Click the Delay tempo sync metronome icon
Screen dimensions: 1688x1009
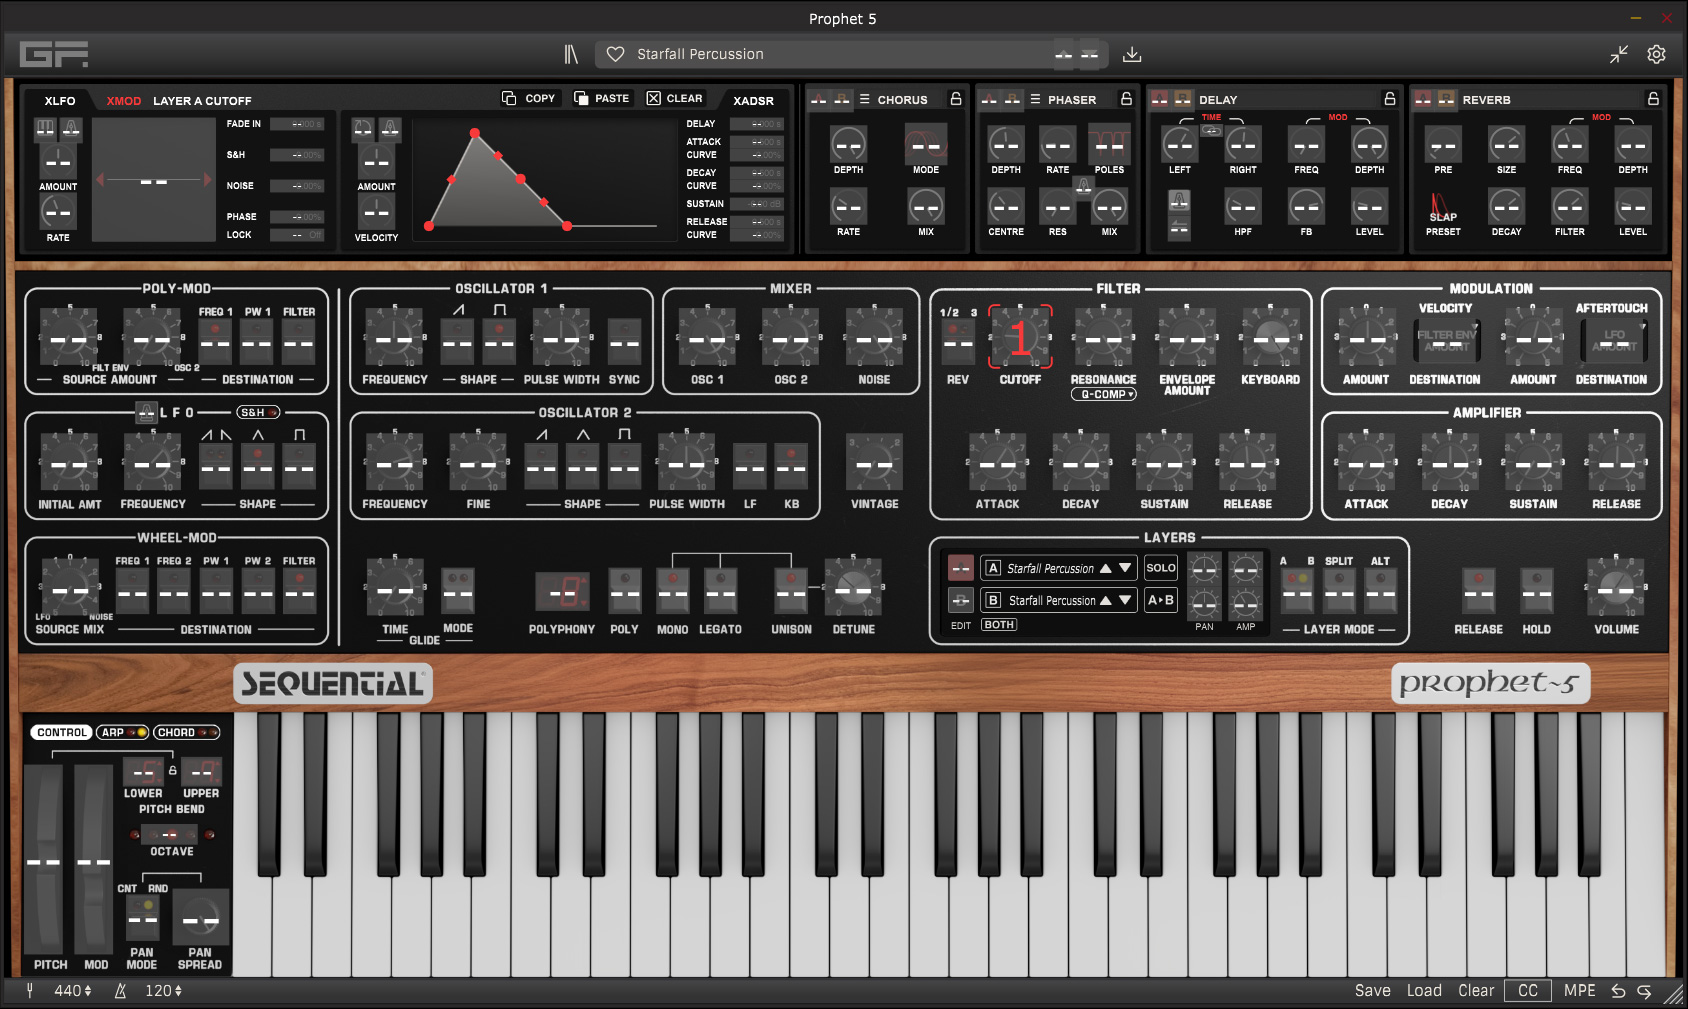pos(1180,201)
